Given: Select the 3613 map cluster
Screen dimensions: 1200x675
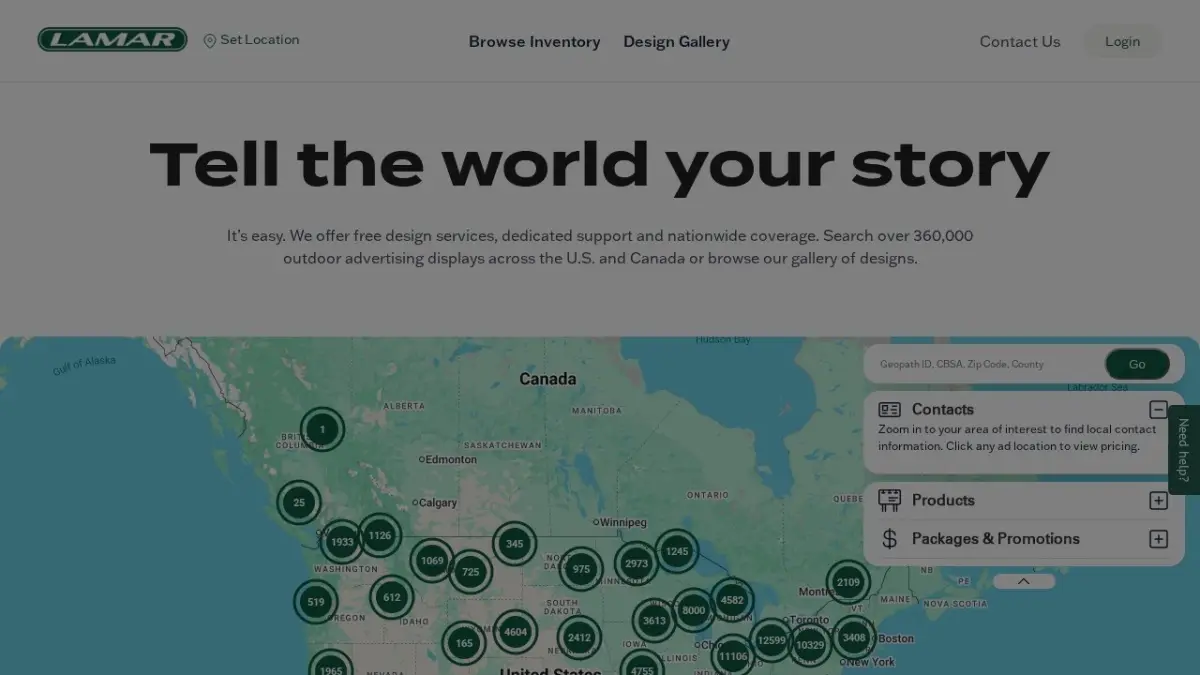Looking at the screenshot, I should pyautogui.click(x=654, y=621).
